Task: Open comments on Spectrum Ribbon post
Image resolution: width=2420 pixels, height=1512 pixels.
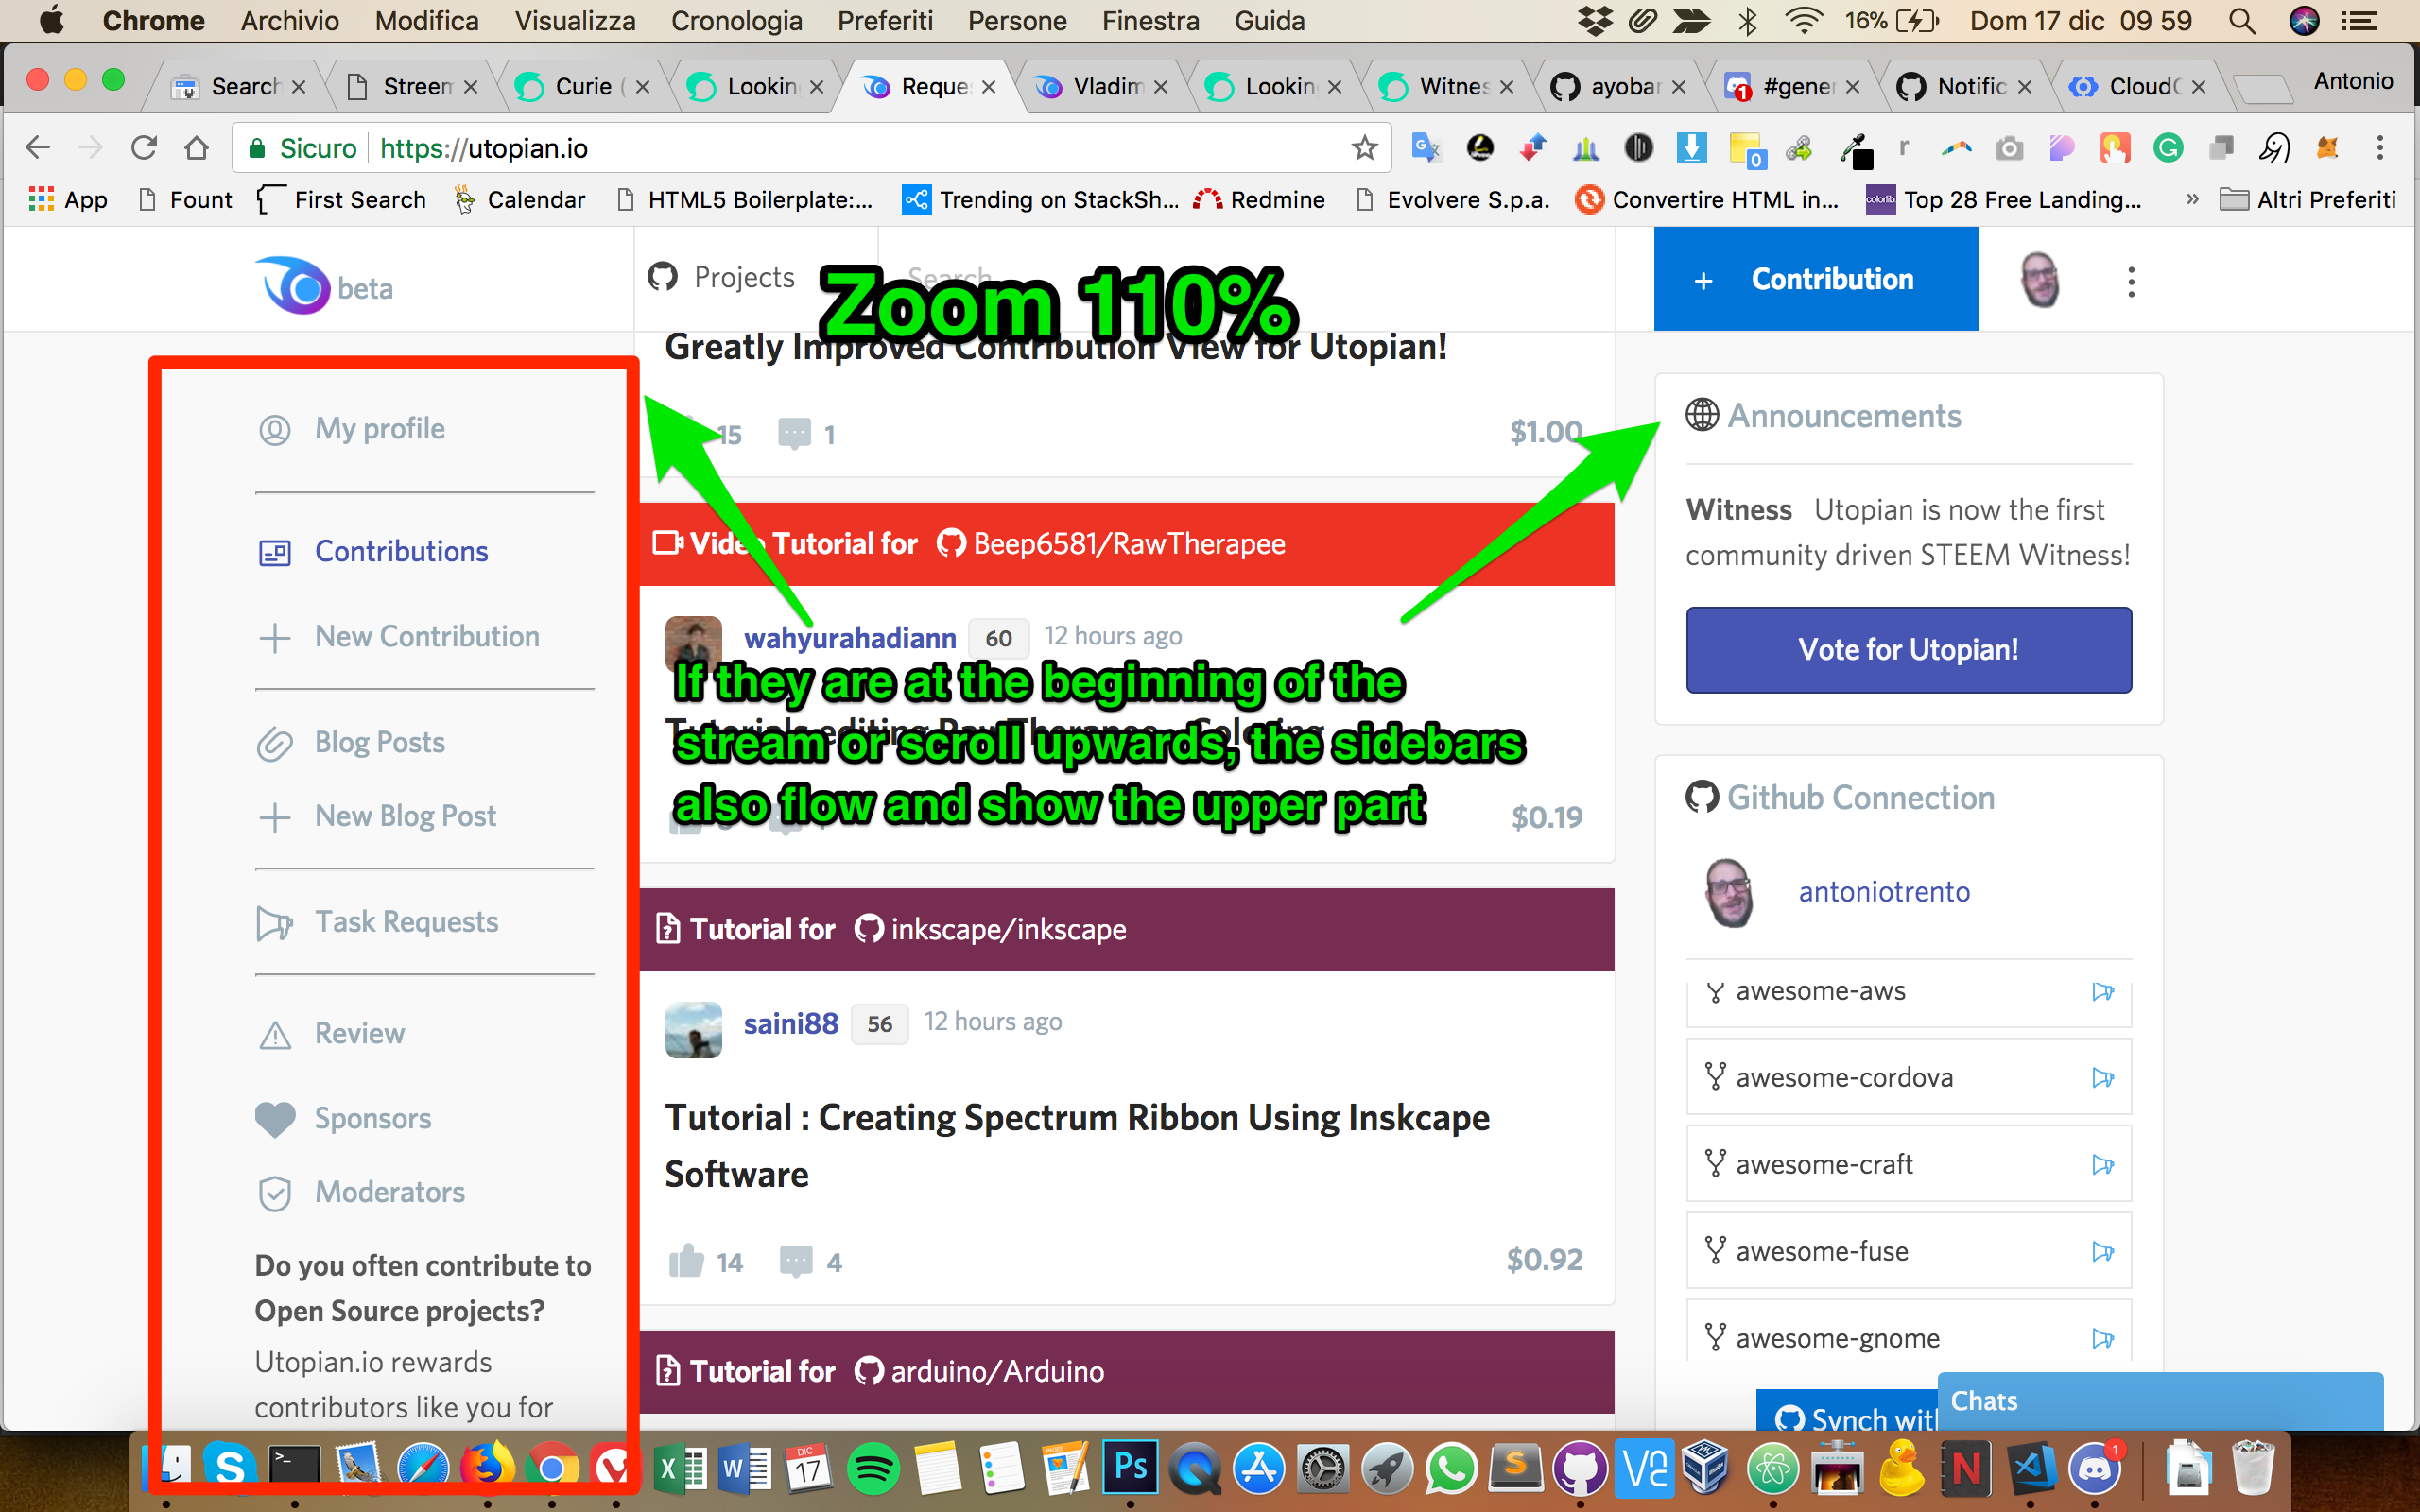Action: point(796,1262)
